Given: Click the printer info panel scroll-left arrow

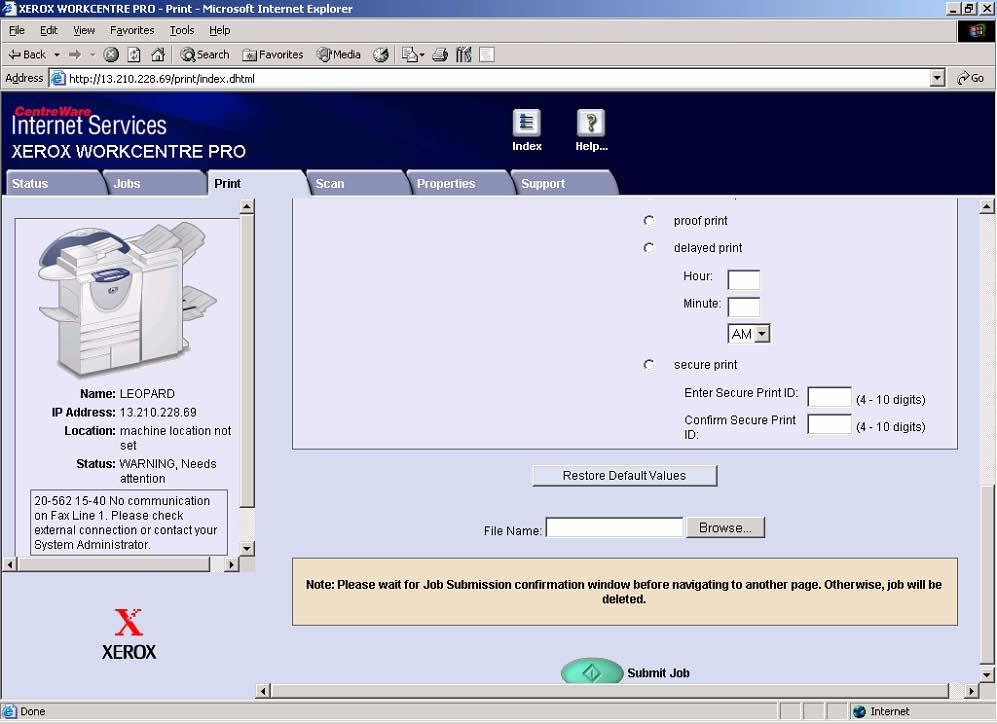Looking at the screenshot, I should pyautogui.click(x=10, y=564).
